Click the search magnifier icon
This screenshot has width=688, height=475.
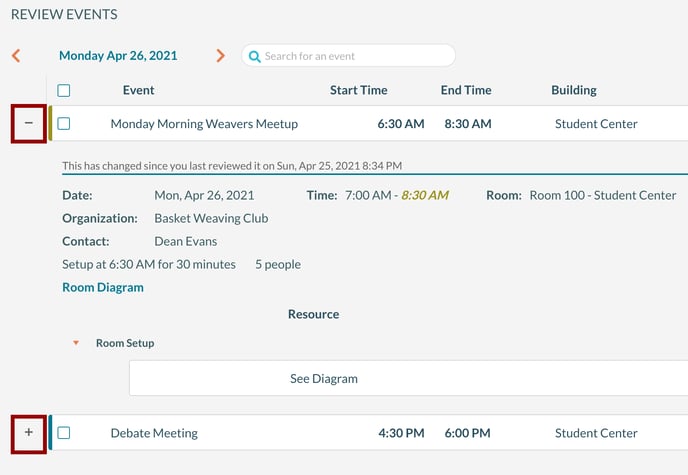coord(254,56)
